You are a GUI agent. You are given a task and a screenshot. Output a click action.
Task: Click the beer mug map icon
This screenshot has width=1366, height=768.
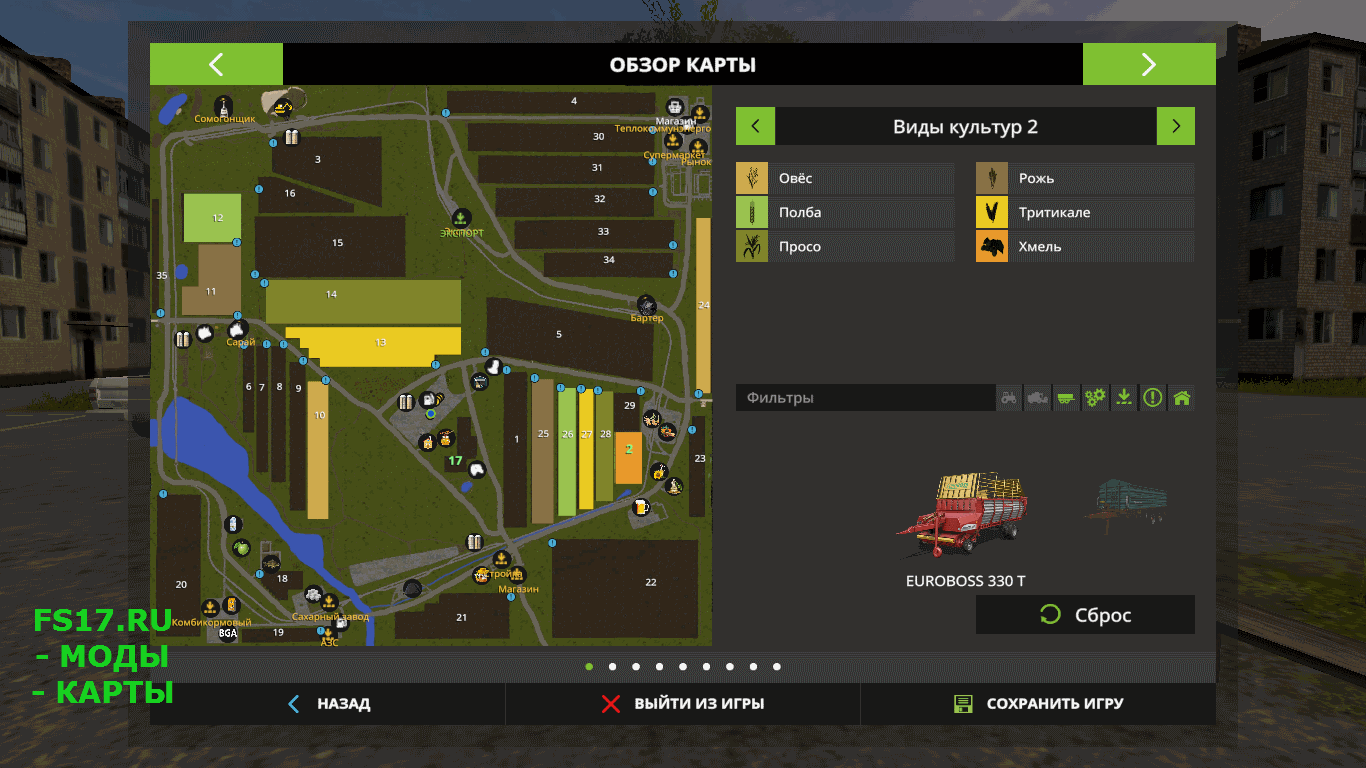tap(641, 507)
